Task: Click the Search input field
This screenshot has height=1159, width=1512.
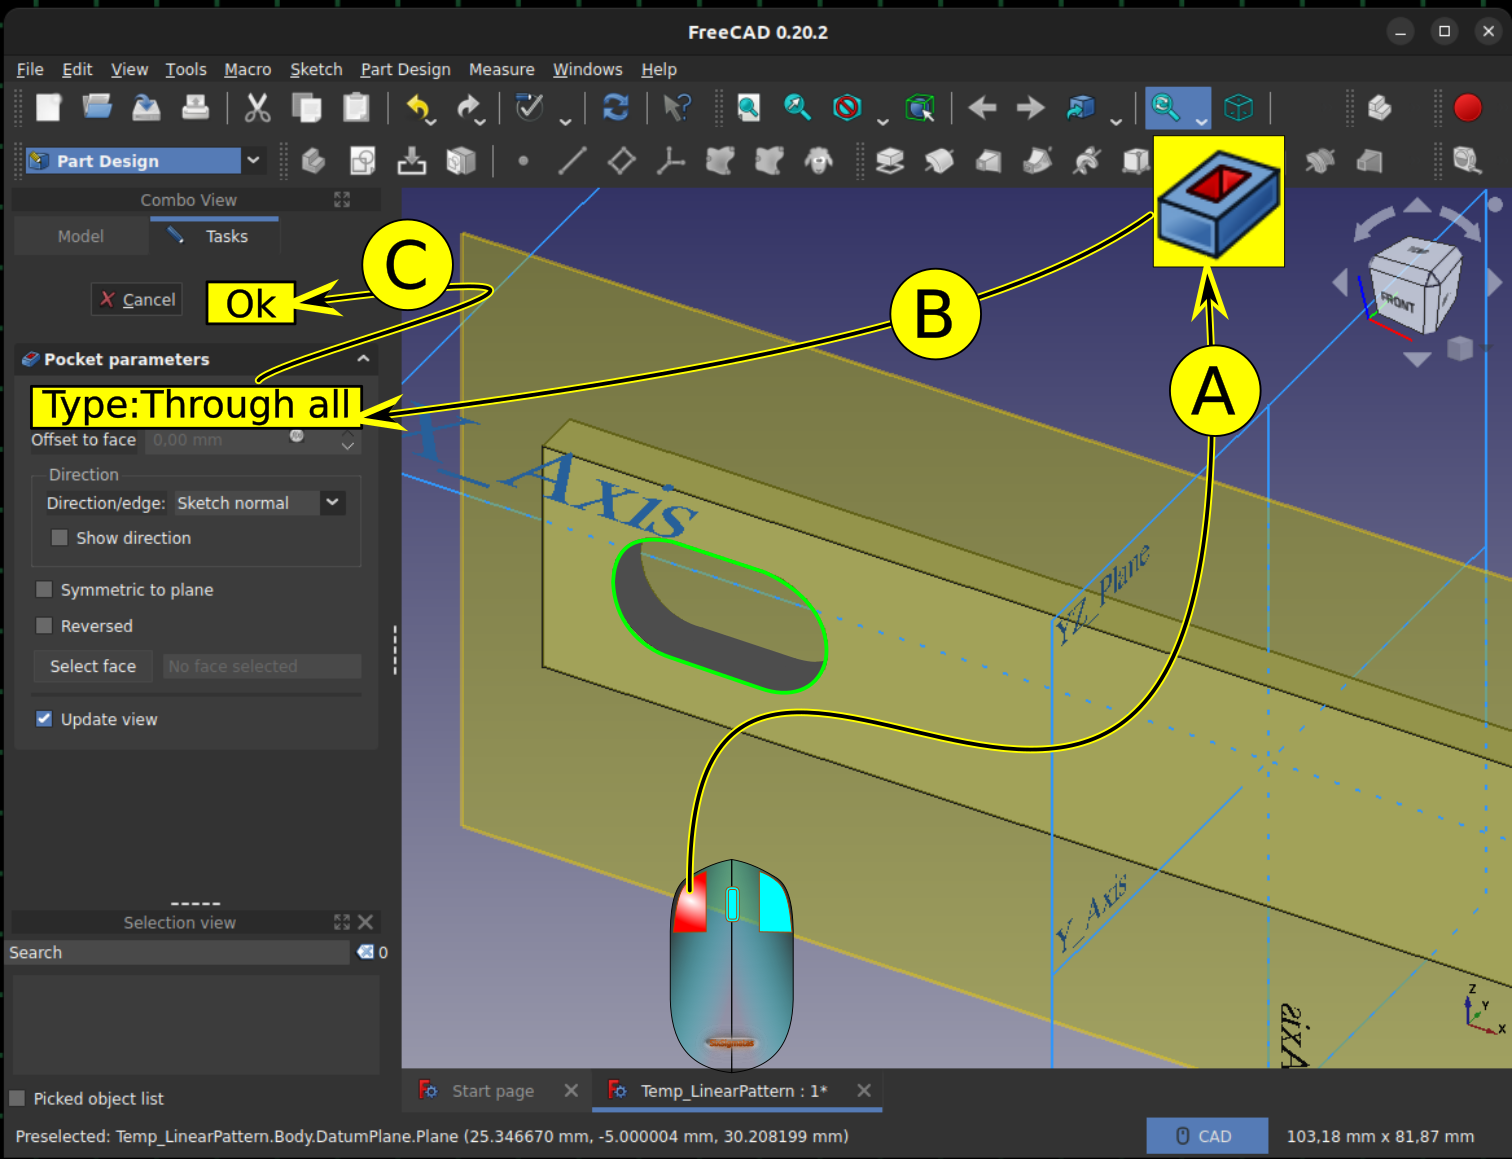Action: (x=180, y=953)
